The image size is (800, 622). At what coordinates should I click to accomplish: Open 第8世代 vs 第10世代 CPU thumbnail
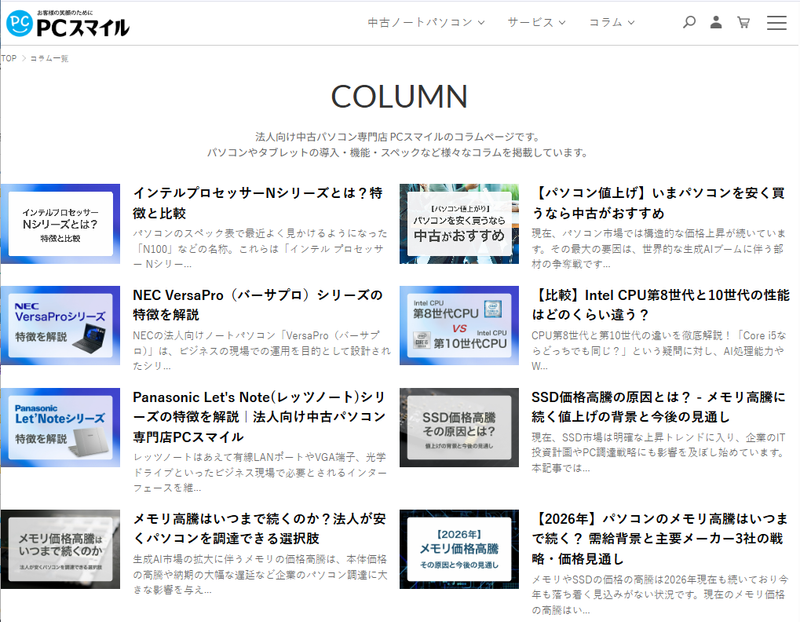tap(459, 325)
